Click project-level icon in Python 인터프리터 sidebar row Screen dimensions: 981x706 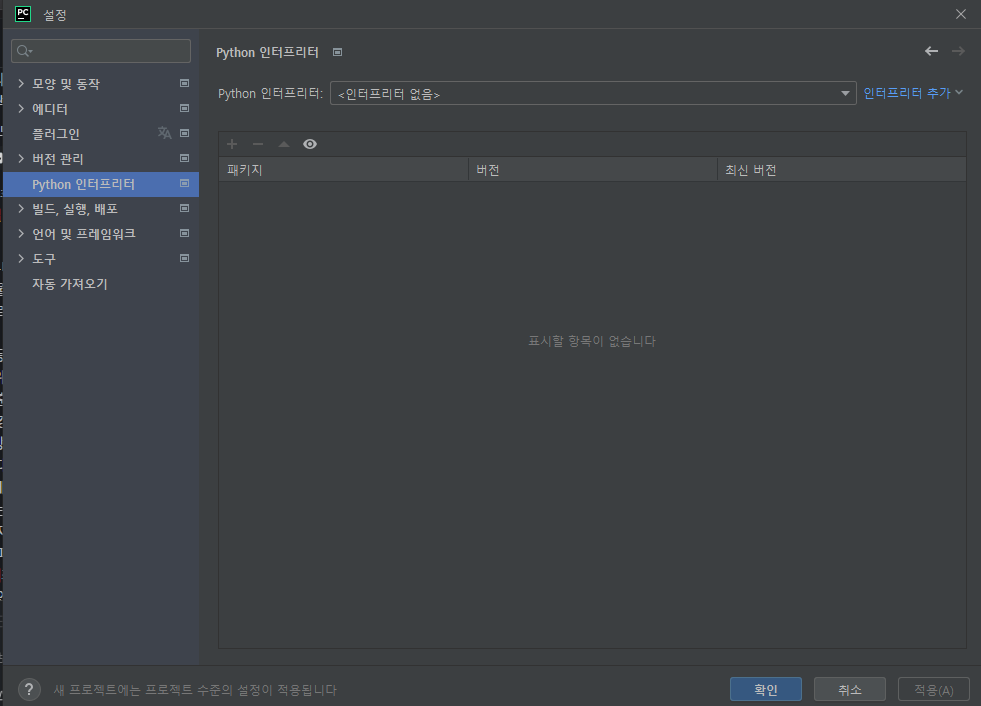(185, 183)
